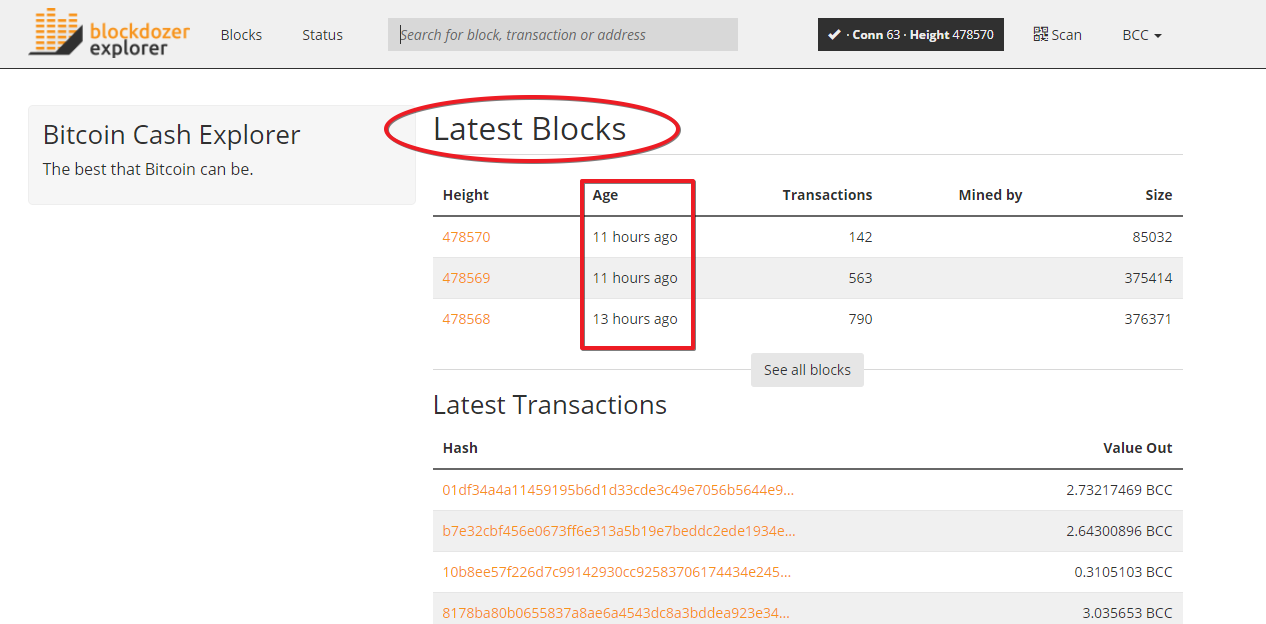Click the value 3.035653 BCC
The height and width of the screenshot is (624, 1266).
[x=1127, y=613]
